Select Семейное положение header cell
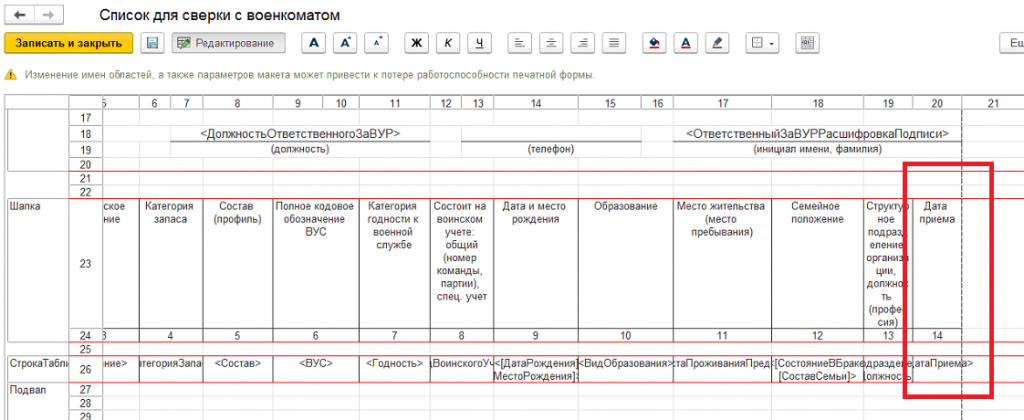1024x420 pixels. pyautogui.click(x=817, y=264)
